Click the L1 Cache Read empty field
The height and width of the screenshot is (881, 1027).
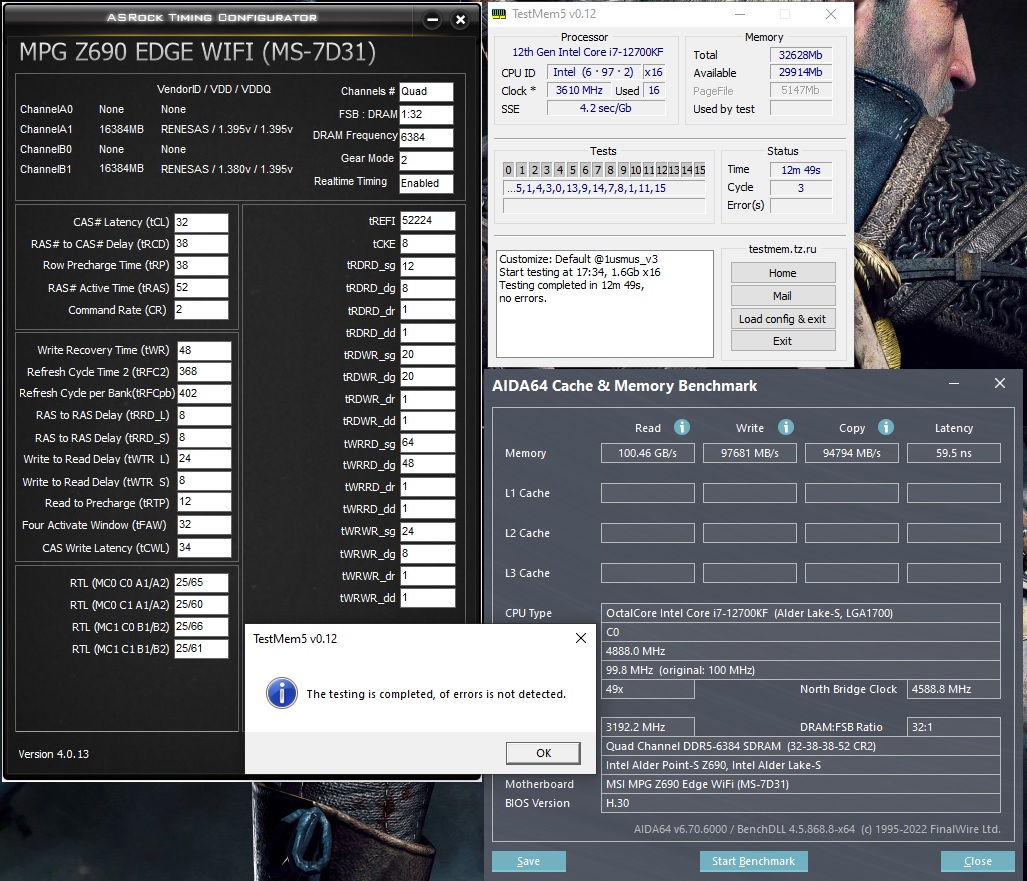(x=647, y=493)
